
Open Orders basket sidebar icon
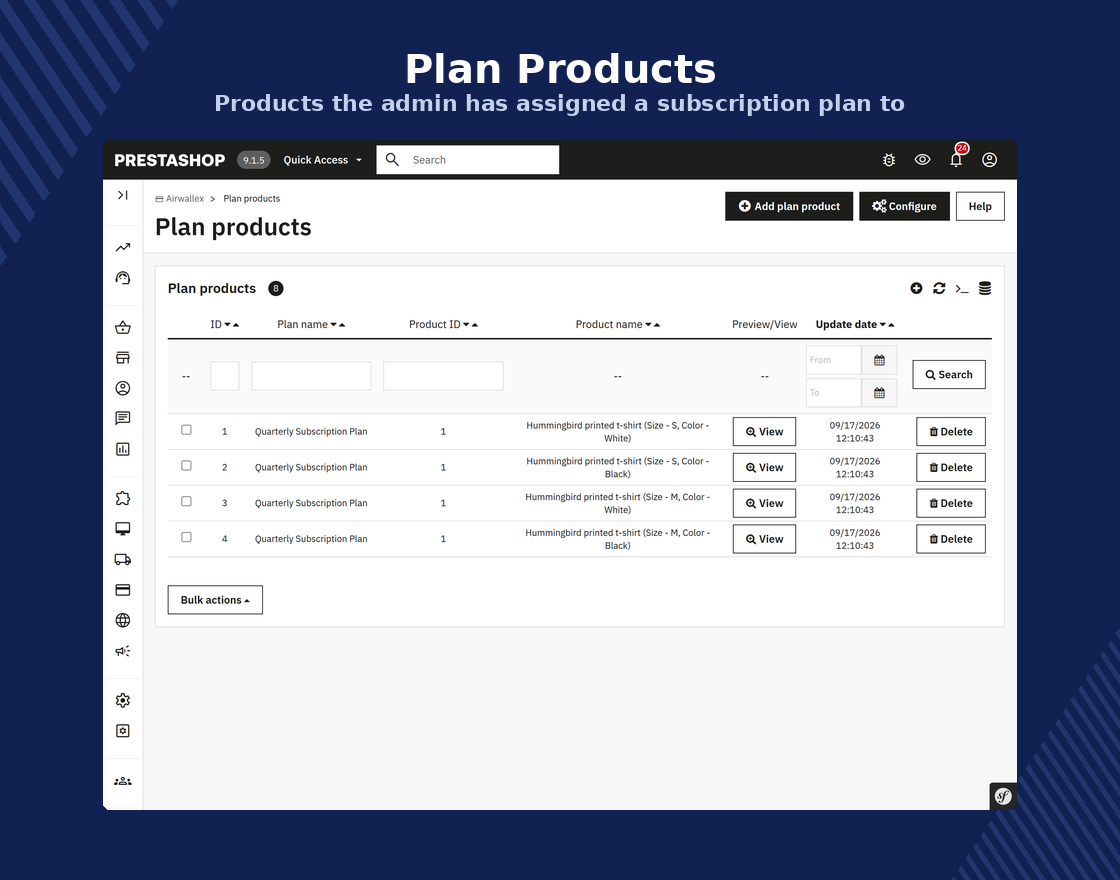coord(123,328)
